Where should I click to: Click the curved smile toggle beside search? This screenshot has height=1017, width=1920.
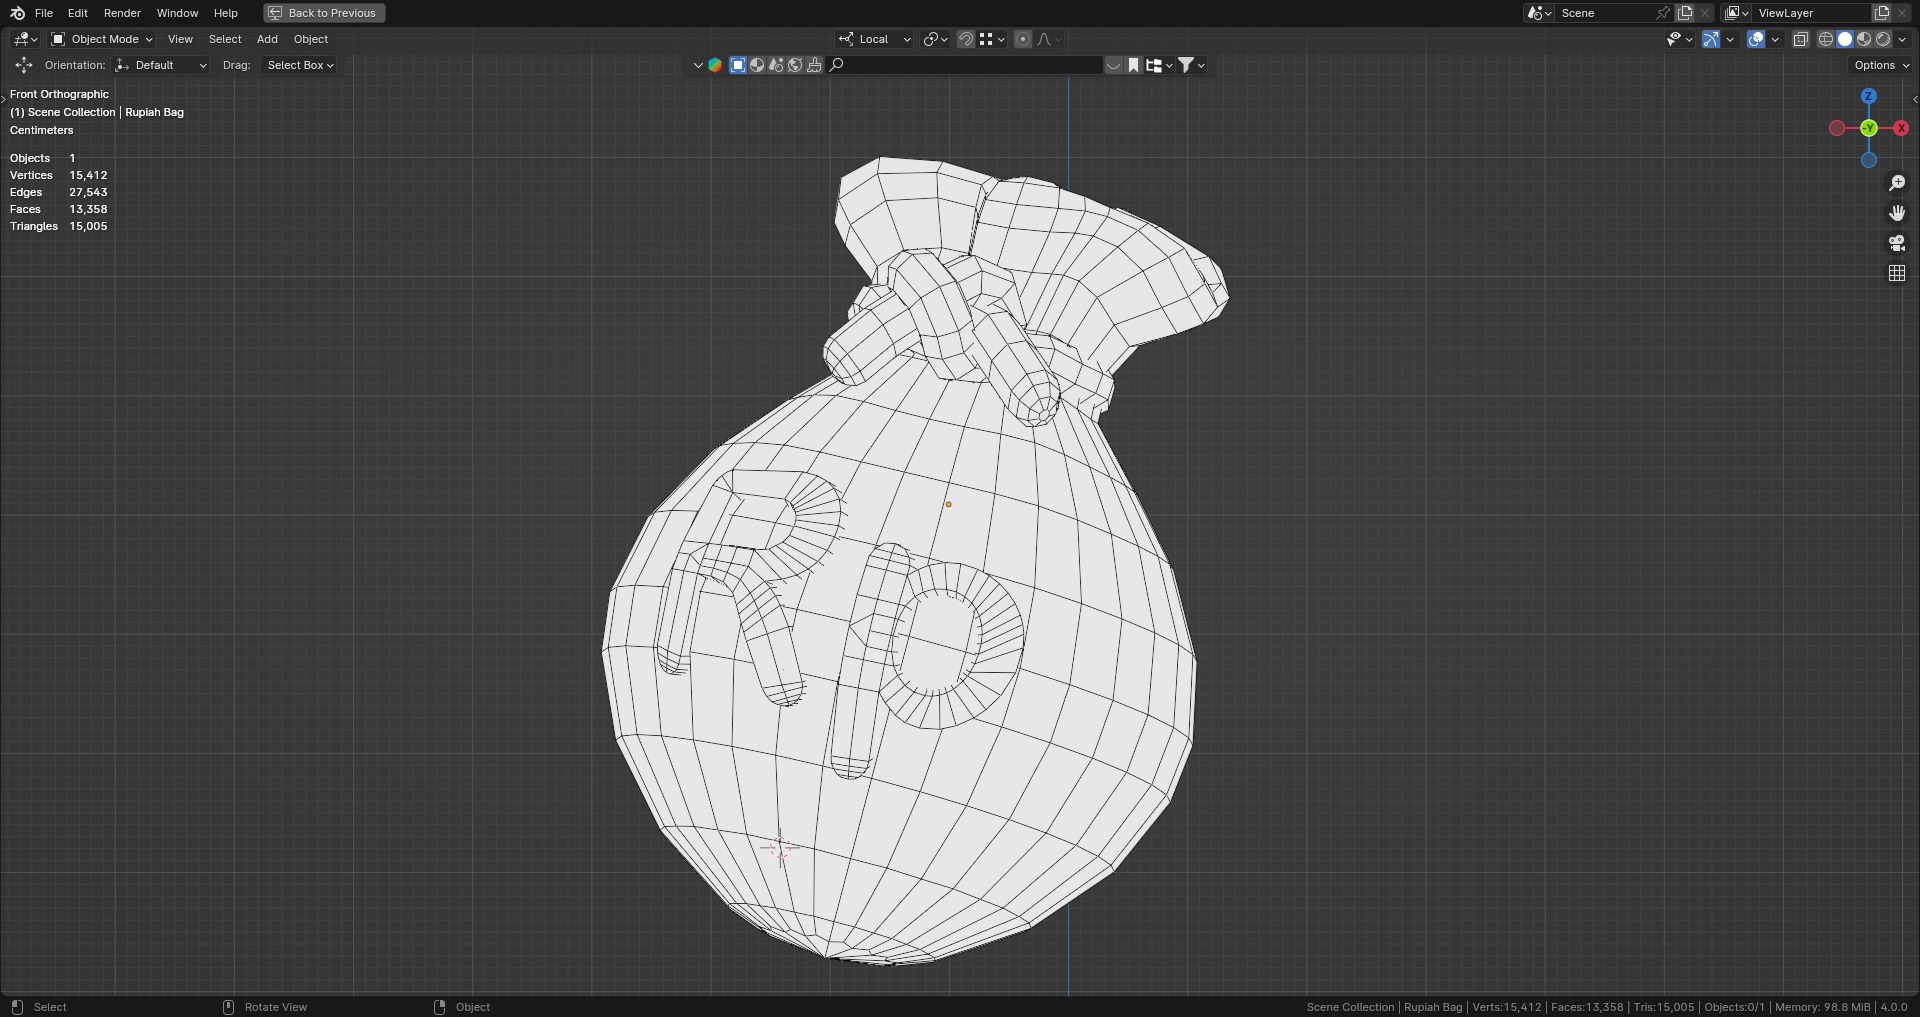click(x=1113, y=65)
